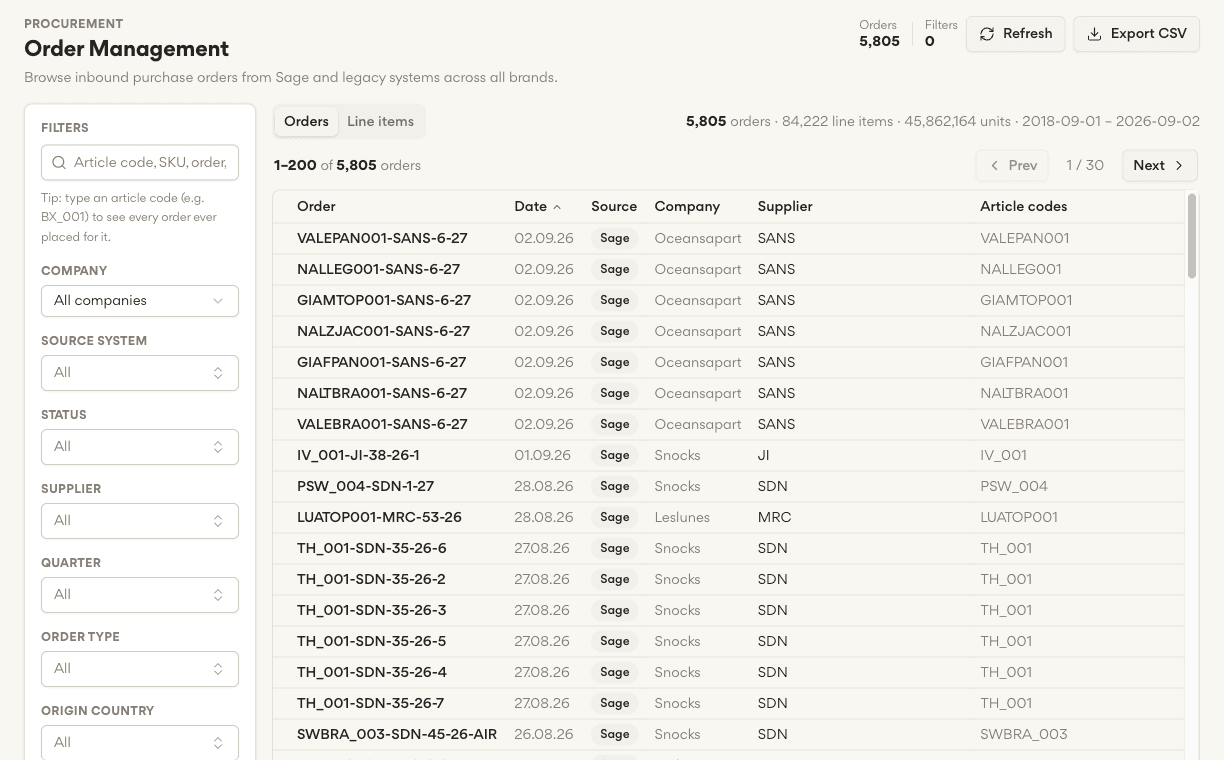Go to the previous page of orders
Screen dimensions: 1224x760
coord(1012,166)
